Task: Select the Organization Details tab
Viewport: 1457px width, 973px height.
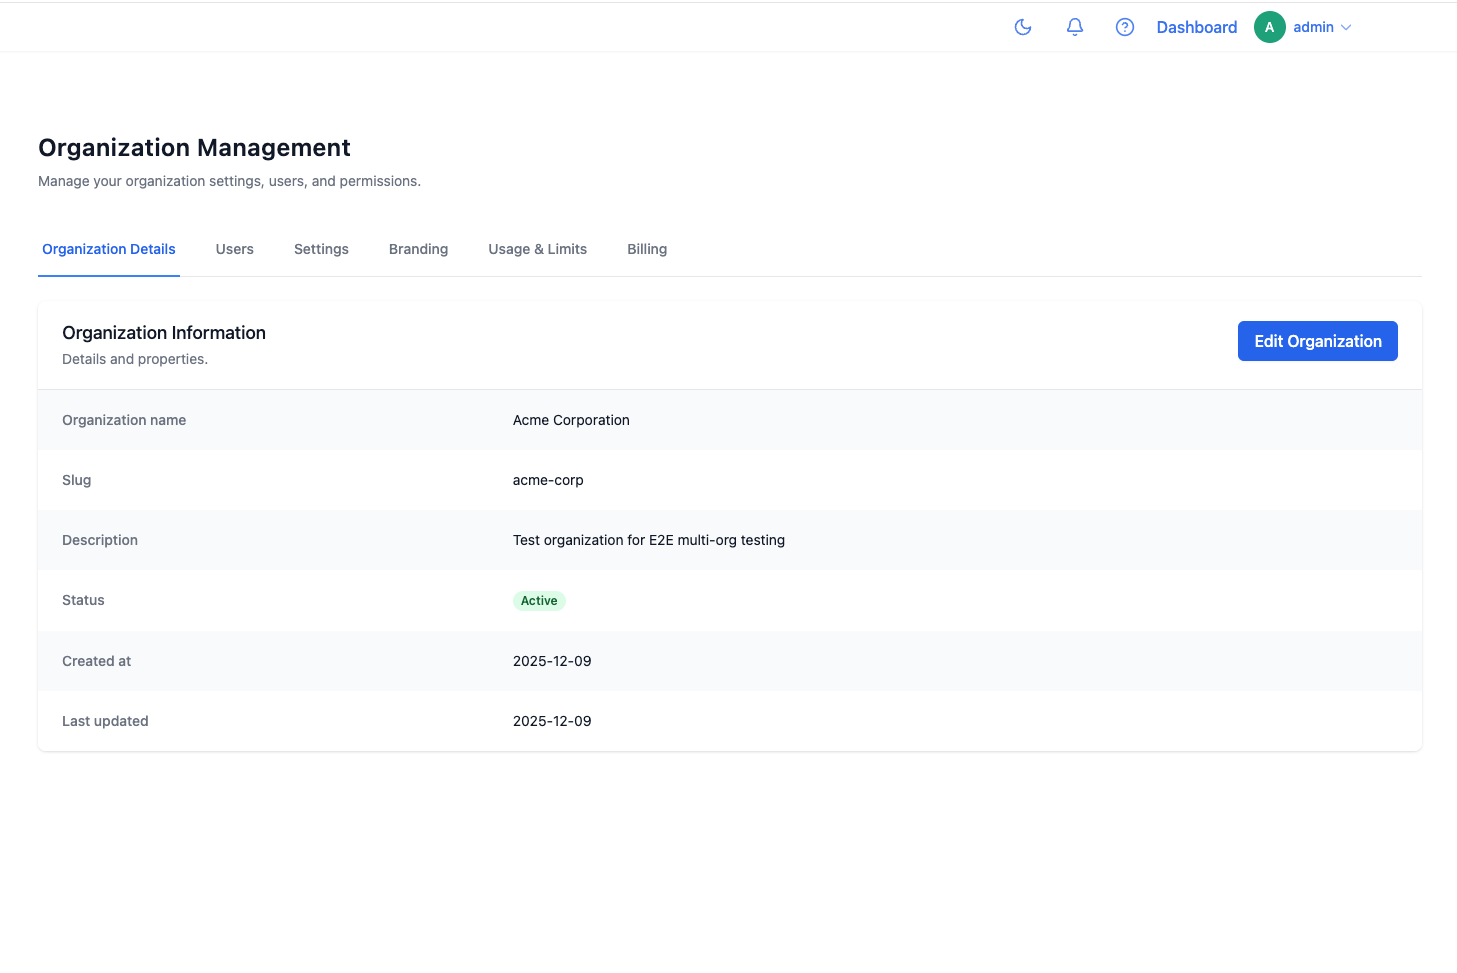Action: point(108,249)
